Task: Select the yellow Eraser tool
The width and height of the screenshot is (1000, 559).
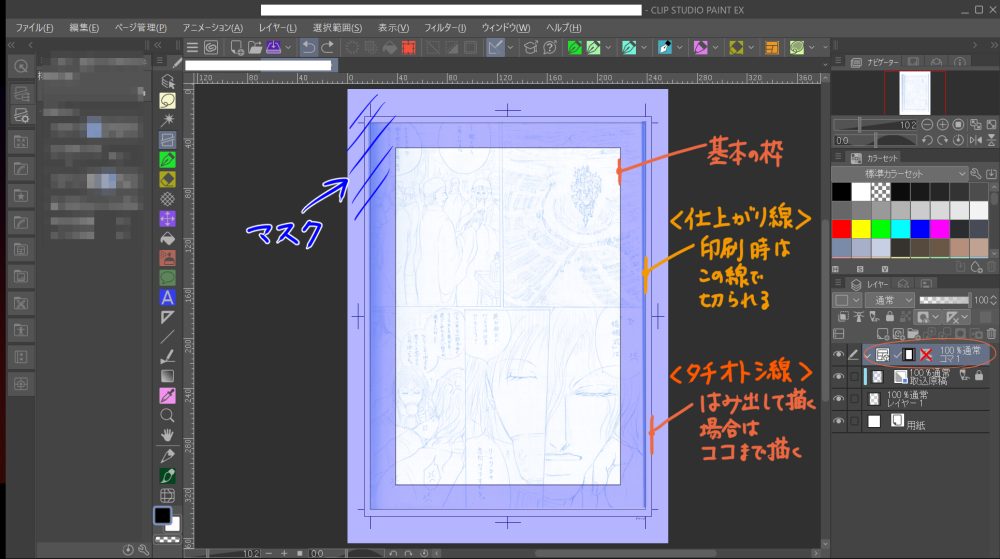Action: 167,179
